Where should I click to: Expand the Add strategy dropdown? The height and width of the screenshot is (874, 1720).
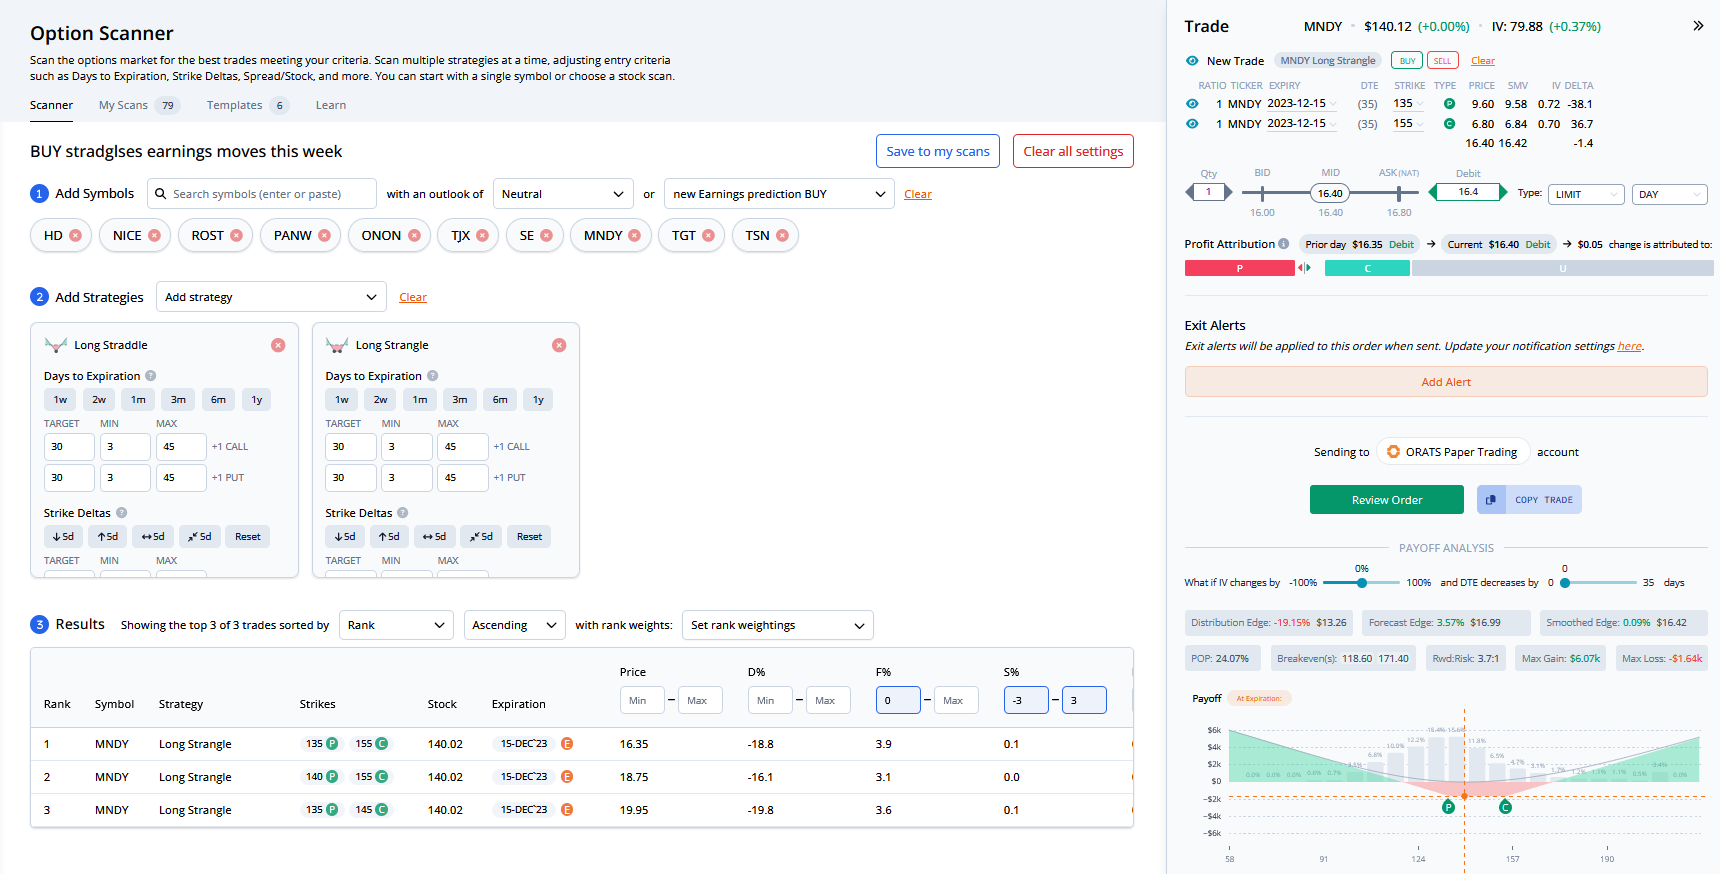pos(271,297)
